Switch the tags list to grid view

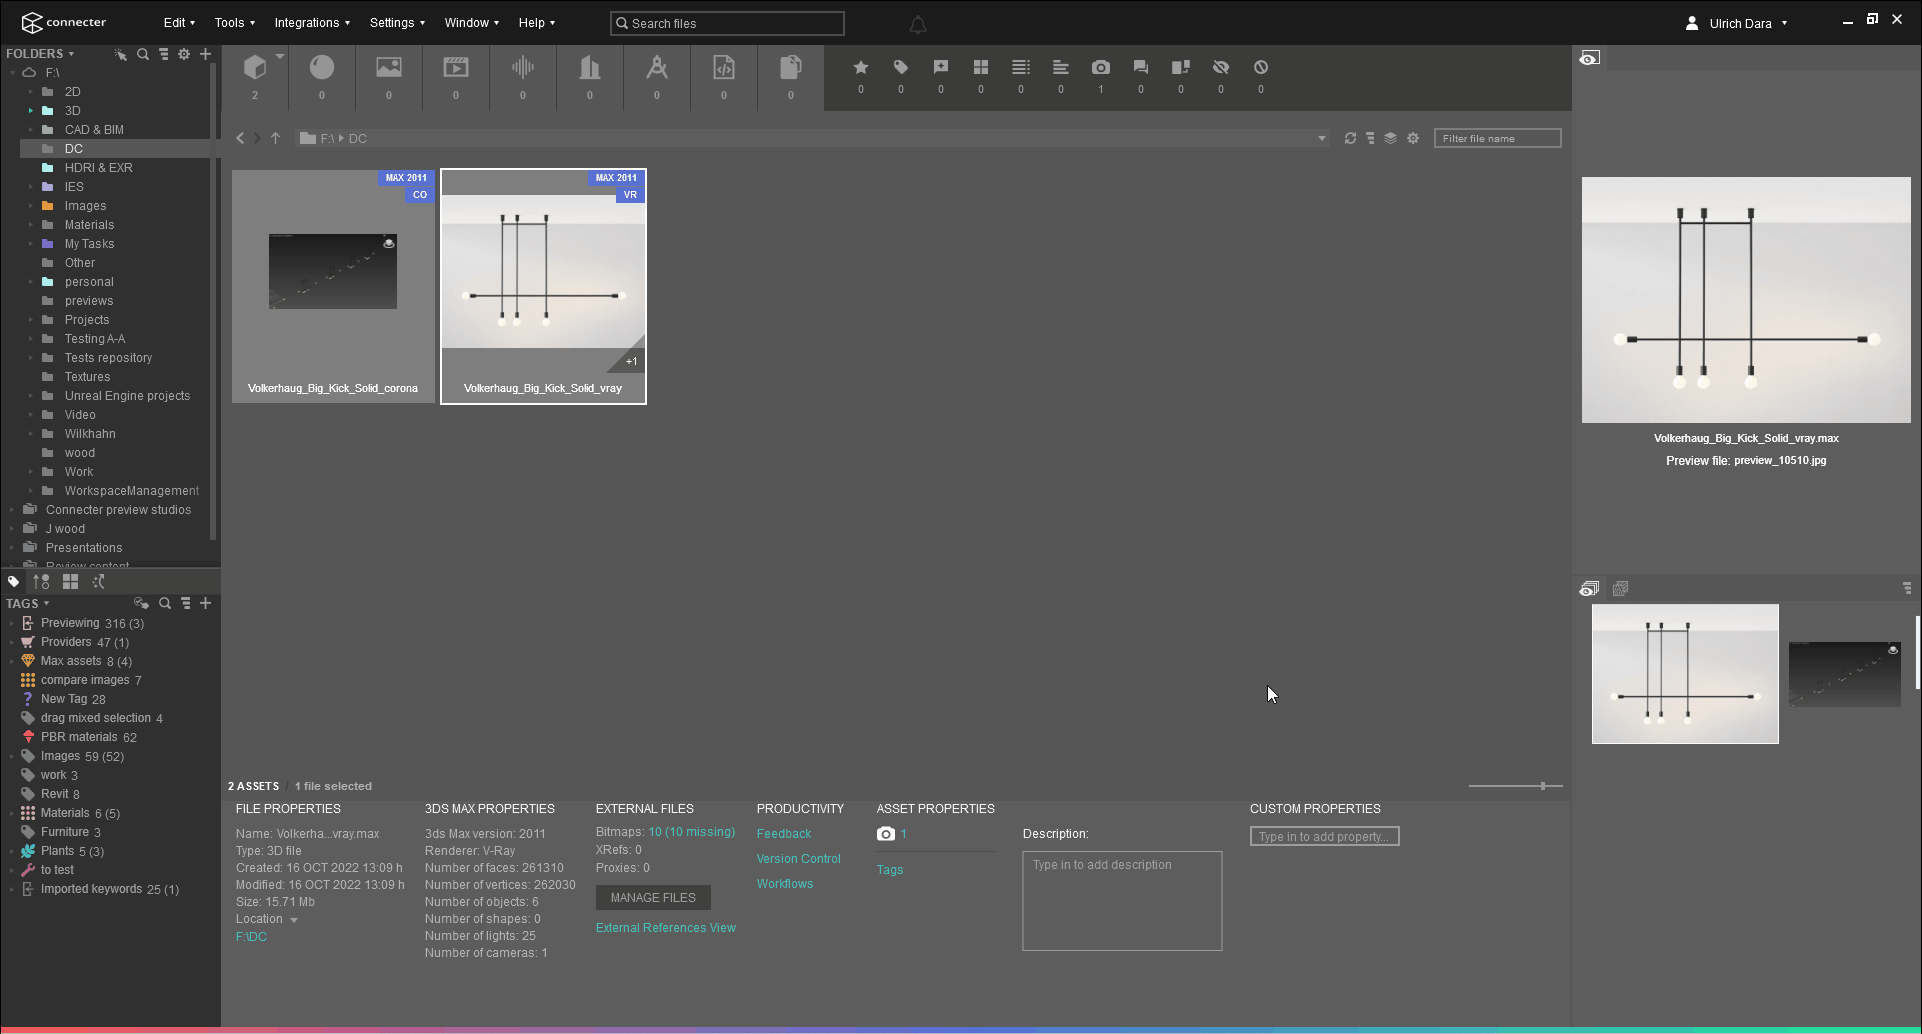(70, 580)
